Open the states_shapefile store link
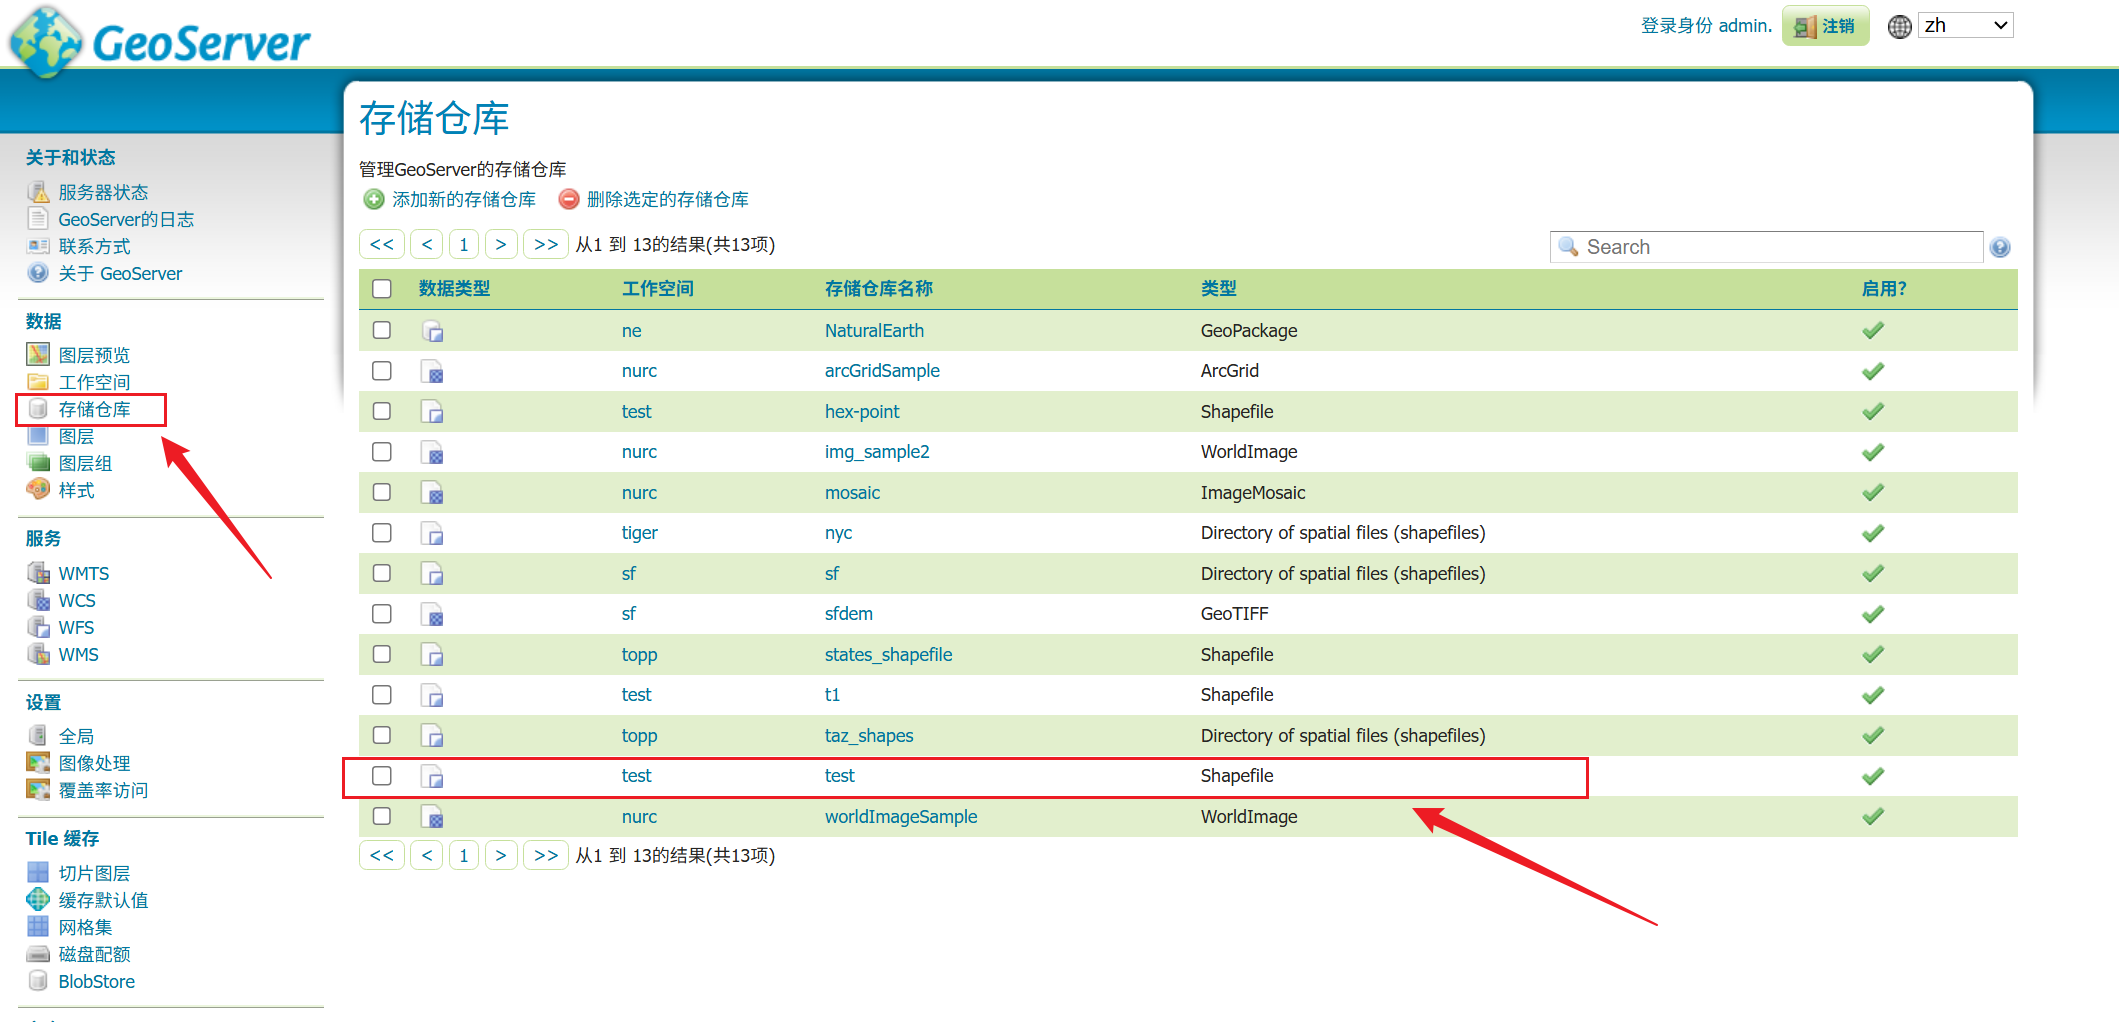Viewport: 2119px width, 1022px height. pyautogui.click(x=888, y=654)
